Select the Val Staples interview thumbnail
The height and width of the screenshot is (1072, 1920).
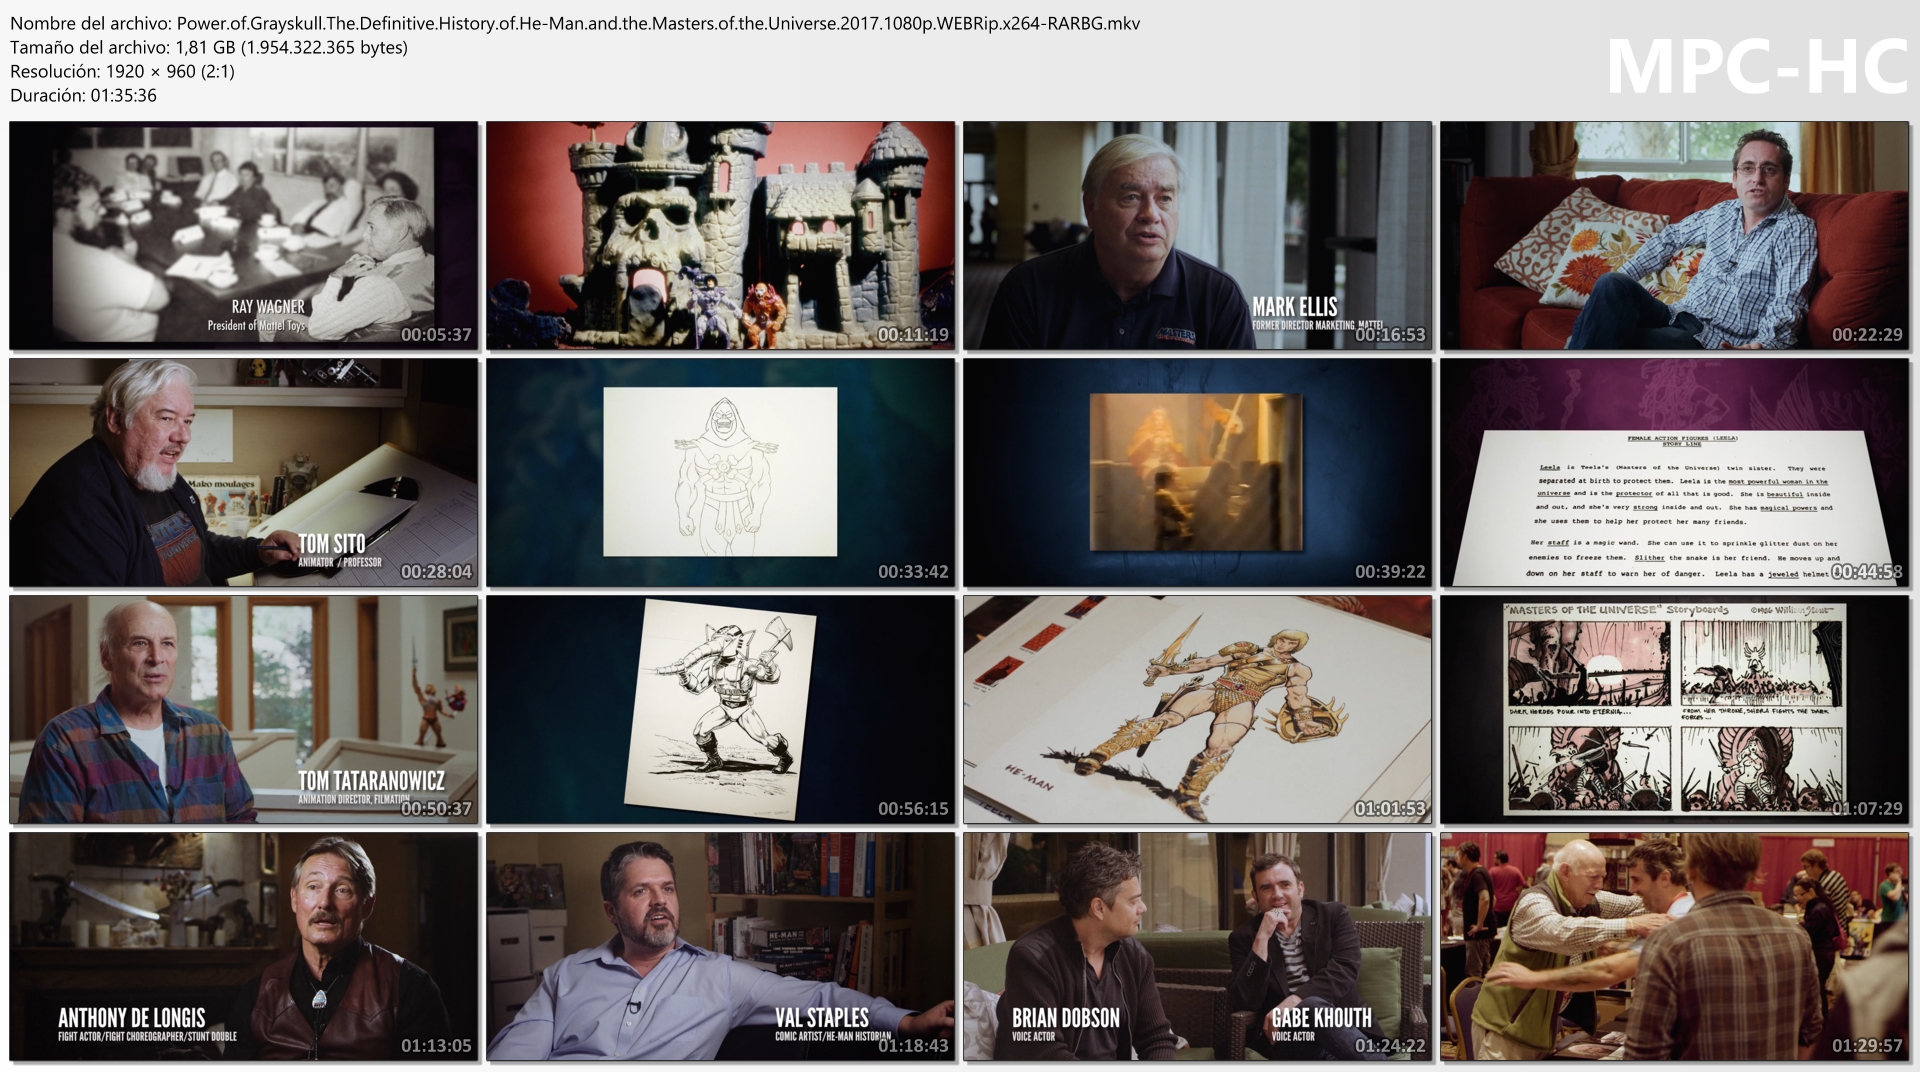pos(721,947)
